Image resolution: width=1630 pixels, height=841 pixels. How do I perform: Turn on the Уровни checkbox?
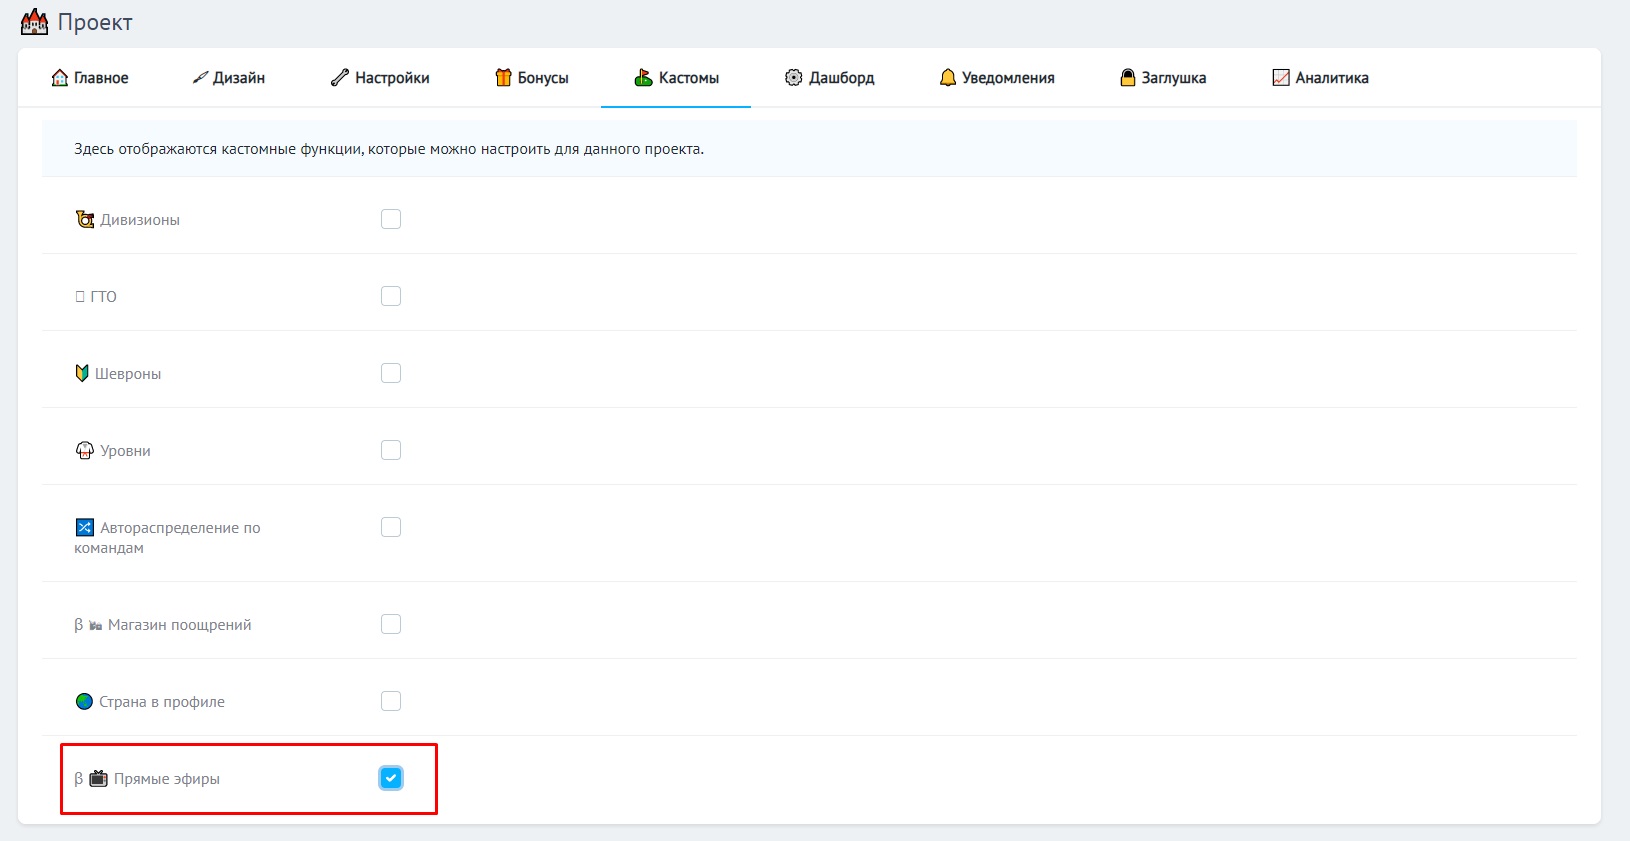[391, 450]
